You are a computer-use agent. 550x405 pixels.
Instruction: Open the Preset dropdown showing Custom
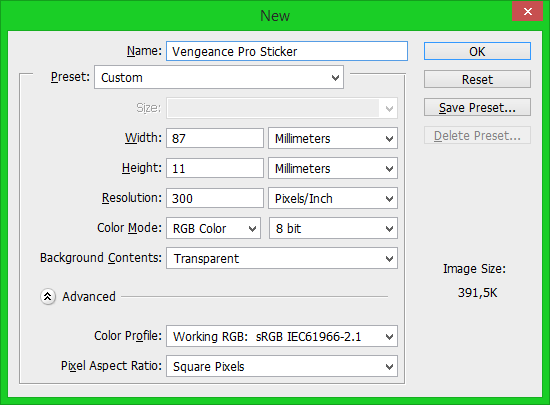(x=219, y=77)
